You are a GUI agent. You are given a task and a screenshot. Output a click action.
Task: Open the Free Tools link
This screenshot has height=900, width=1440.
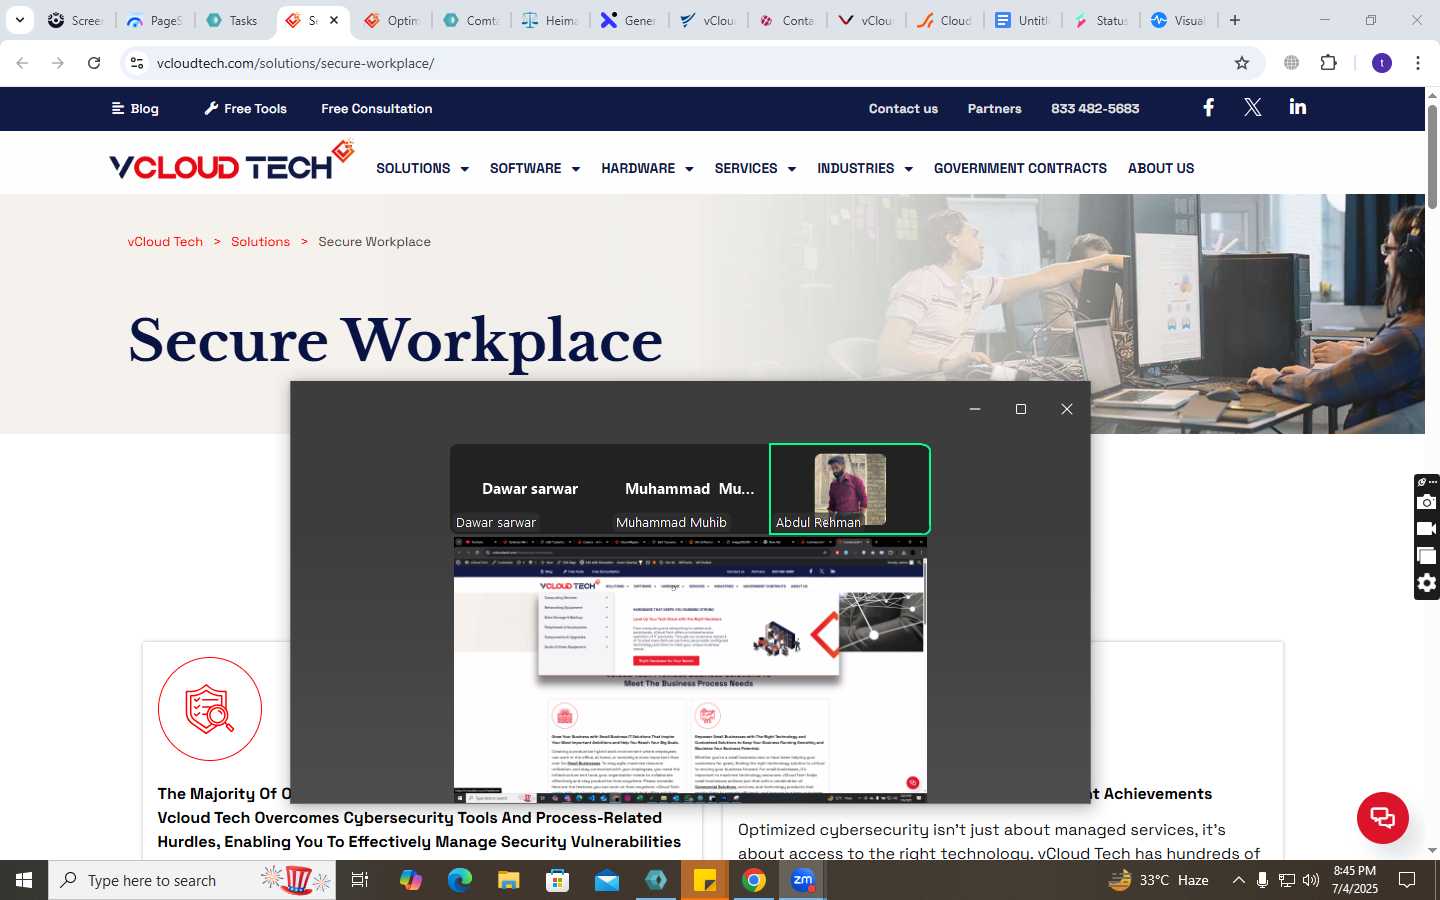pyautogui.click(x=245, y=108)
